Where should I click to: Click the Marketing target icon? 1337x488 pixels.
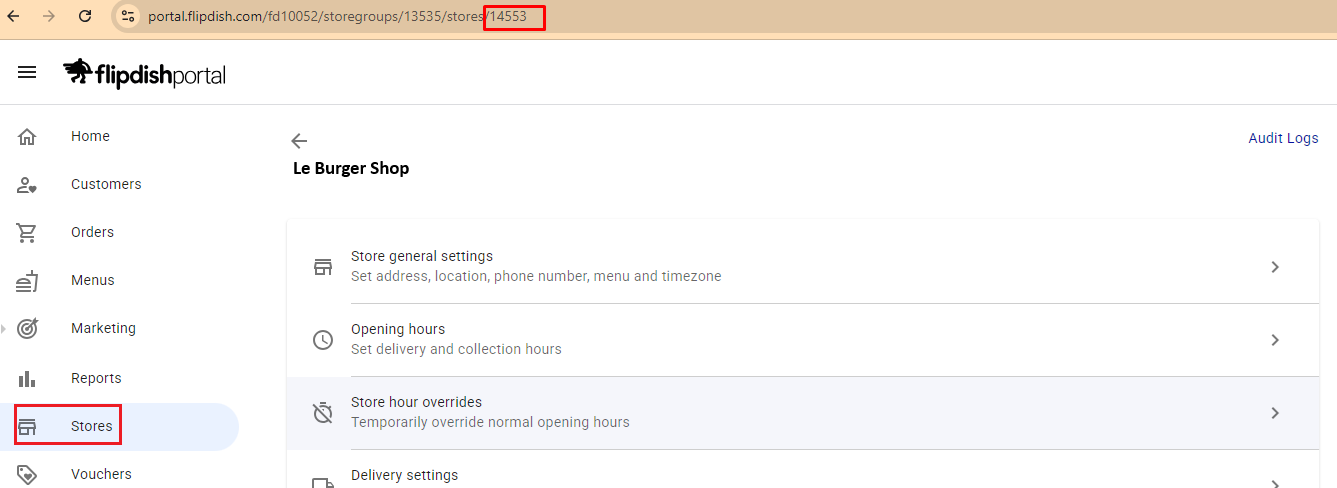(27, 328)
